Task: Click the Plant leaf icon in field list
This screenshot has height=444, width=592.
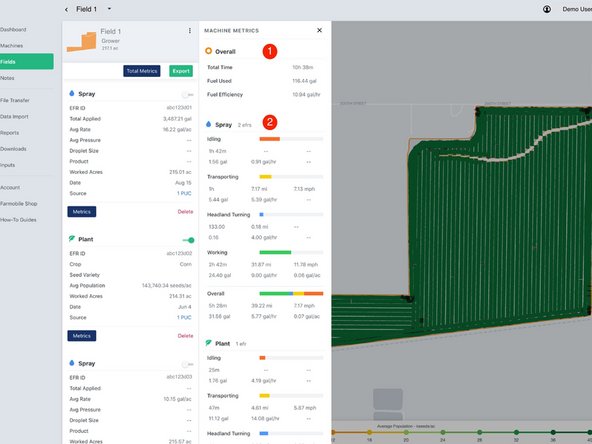Action: coord(72,239)
